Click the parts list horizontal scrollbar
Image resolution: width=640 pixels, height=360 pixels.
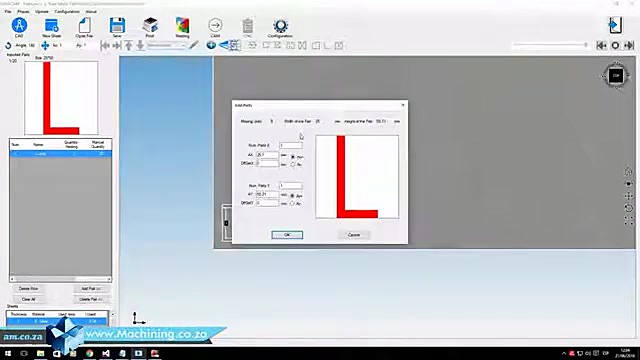click(x=60, y=279)
